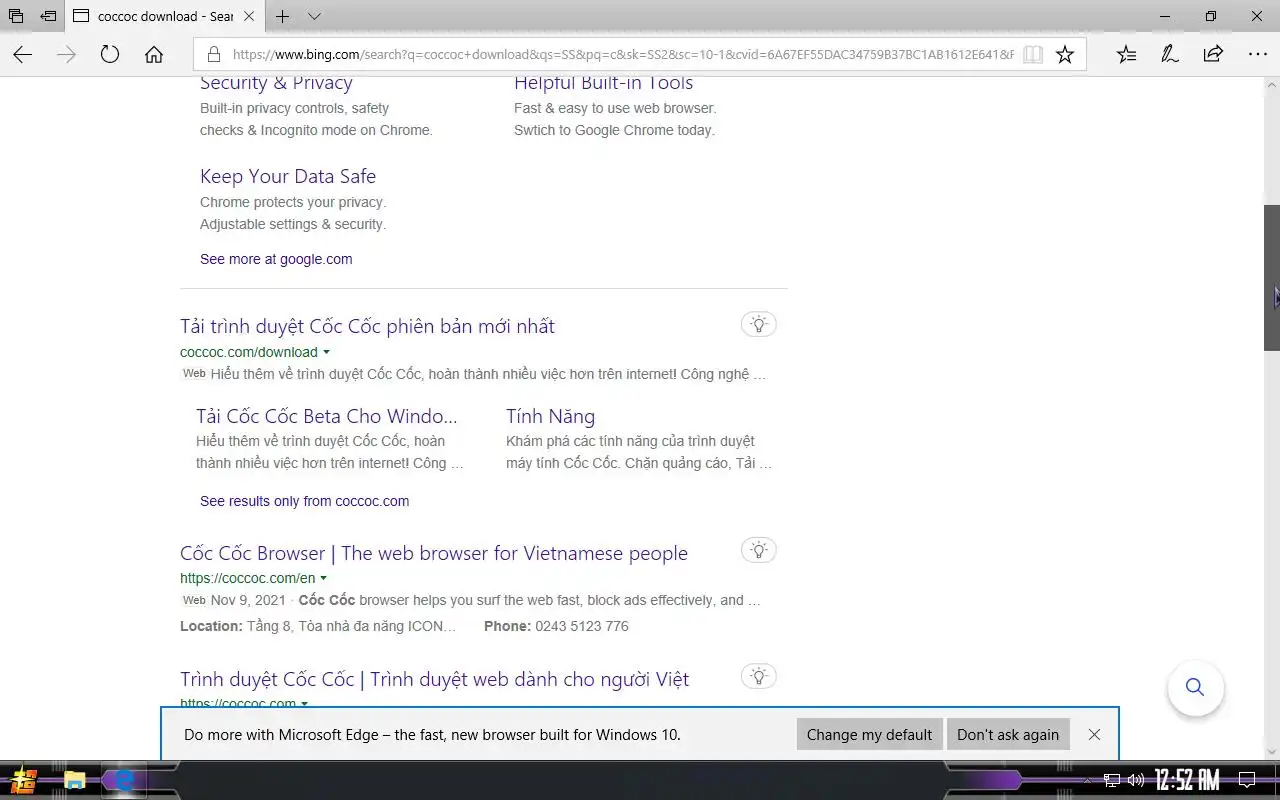Image resolution: width=1280 pixels, height=800 pixels.
Task: Click See more at google.com
Action: click(x=276, y=259)
